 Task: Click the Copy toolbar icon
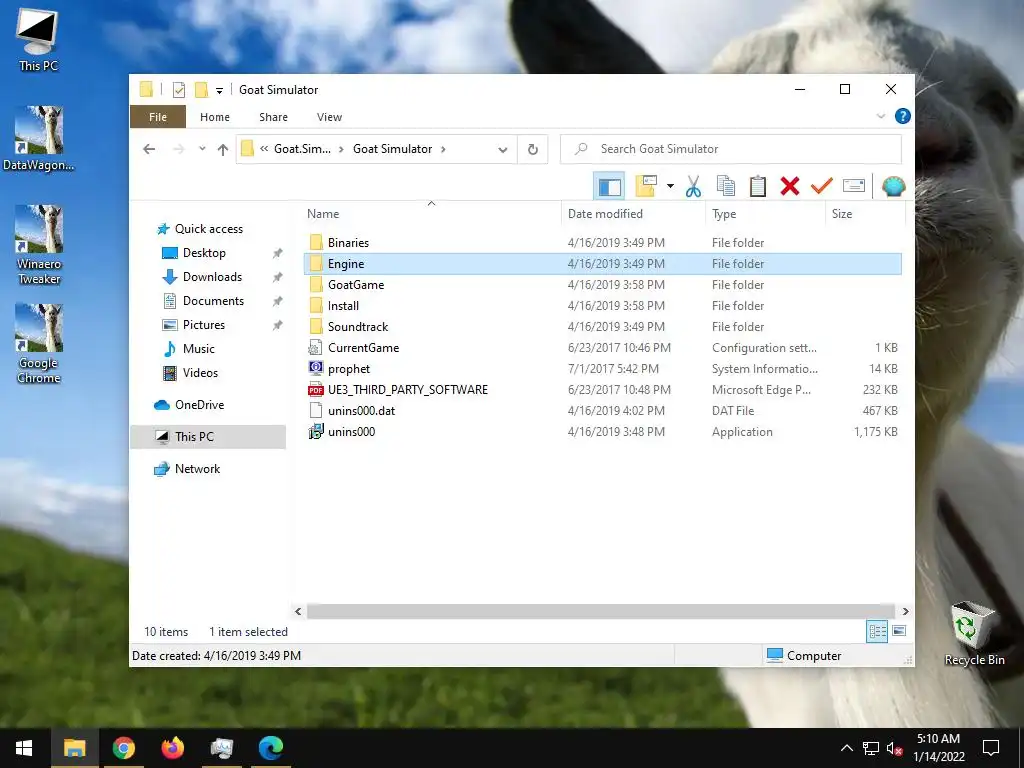pos(726,187)
